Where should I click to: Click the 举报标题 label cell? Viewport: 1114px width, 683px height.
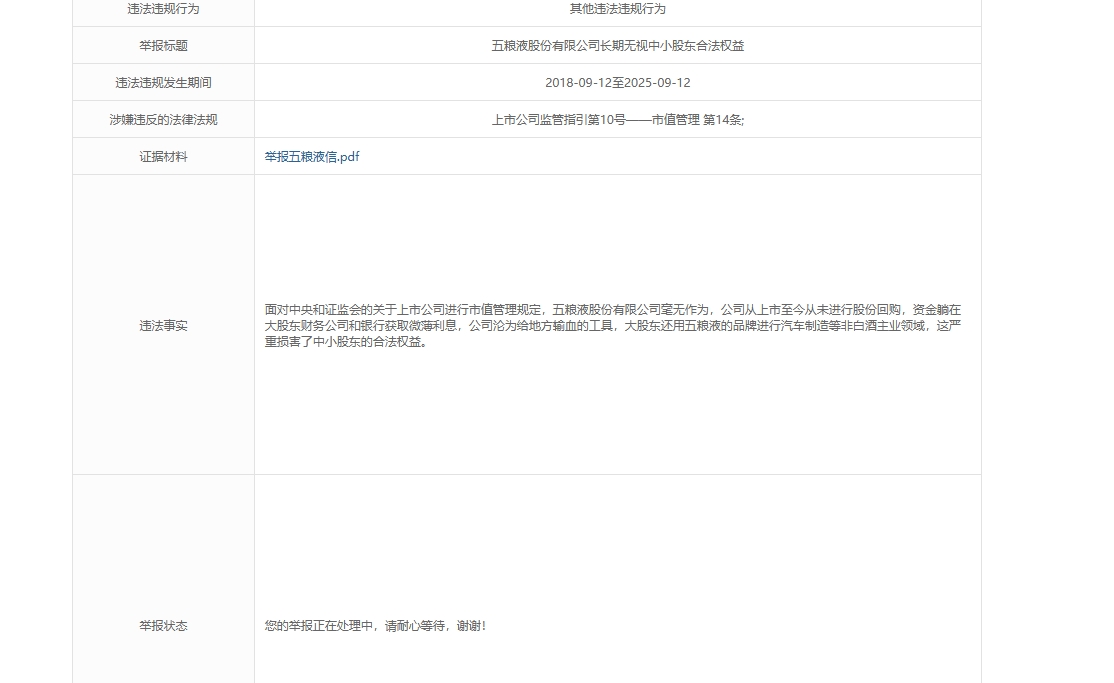tap(163, 45)
